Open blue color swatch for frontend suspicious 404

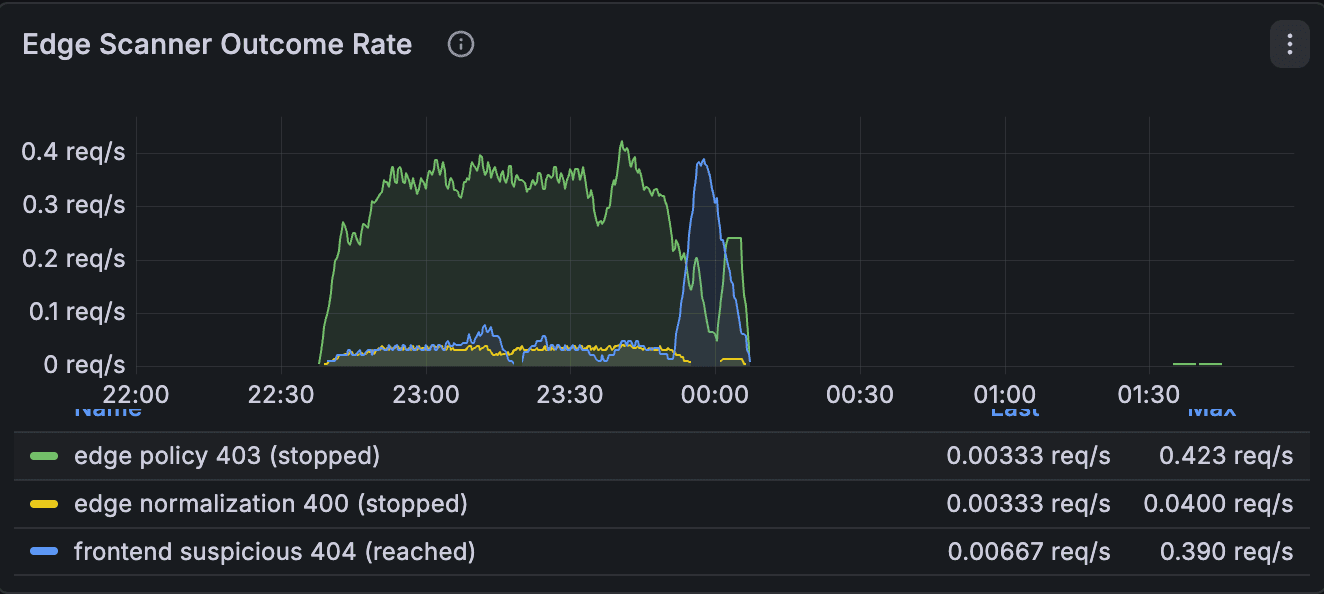45,551
